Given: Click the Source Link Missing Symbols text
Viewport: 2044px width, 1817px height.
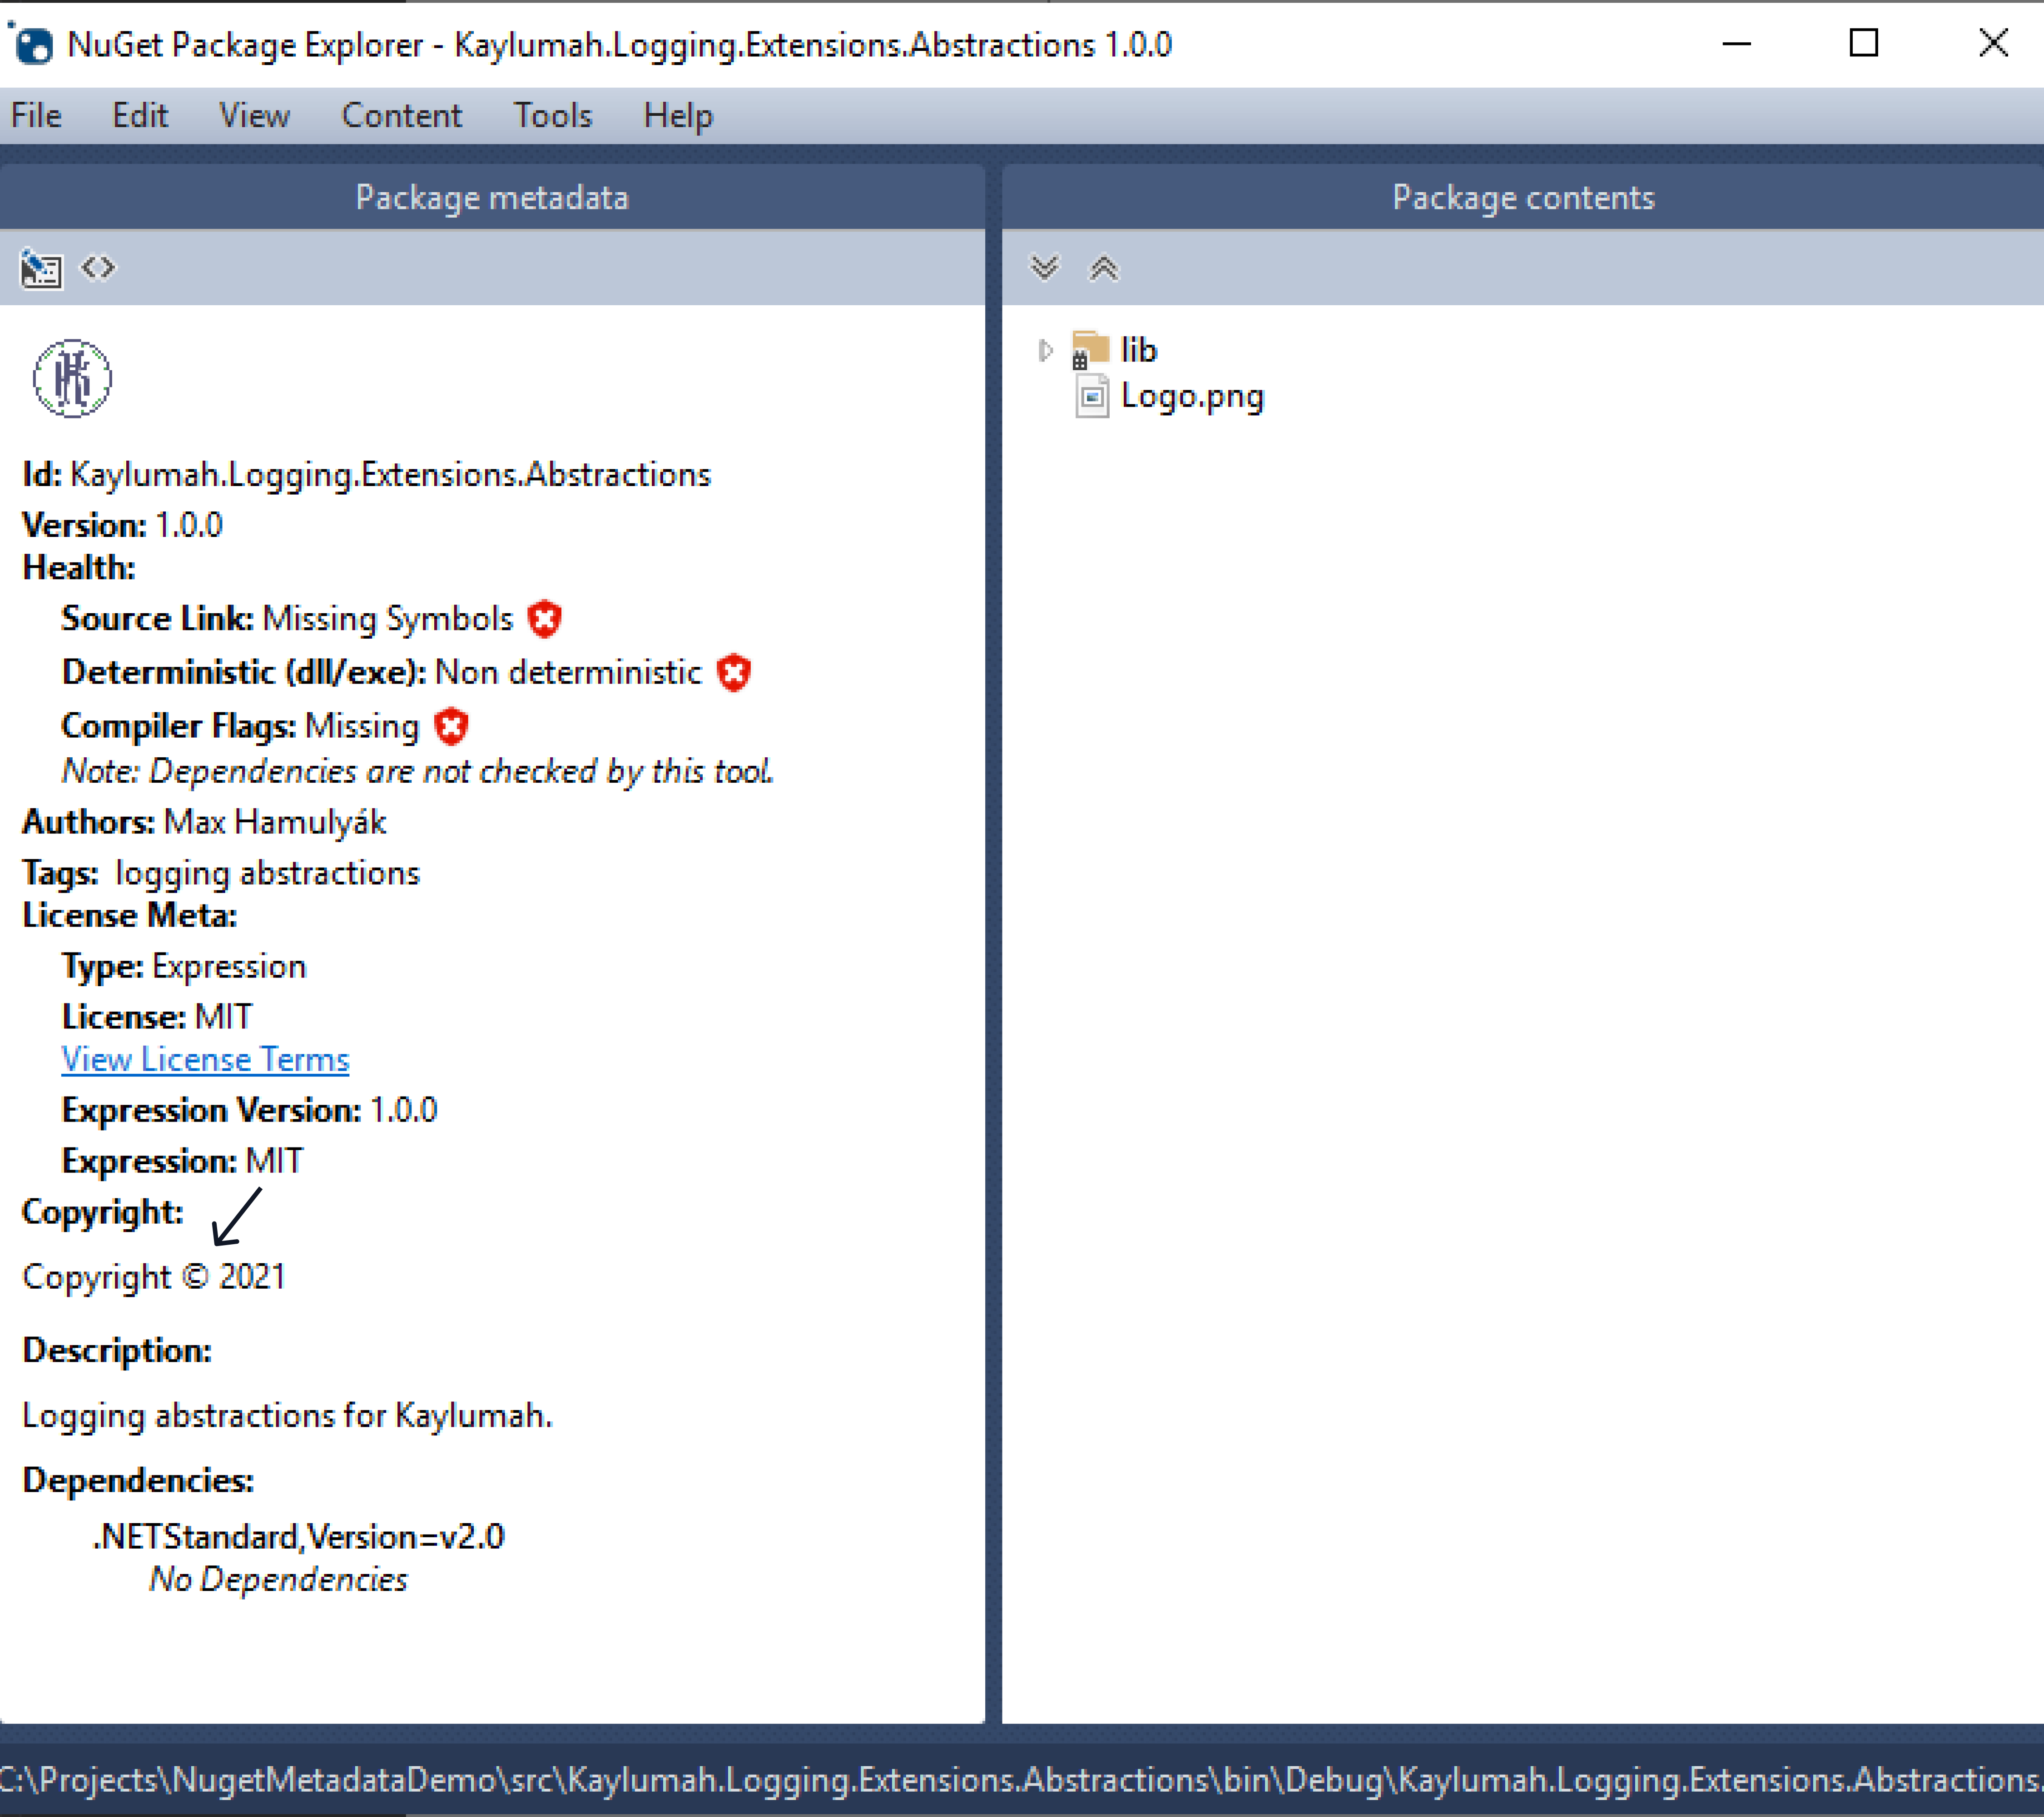Looking at the screenshot, I should tap(287, 619).
